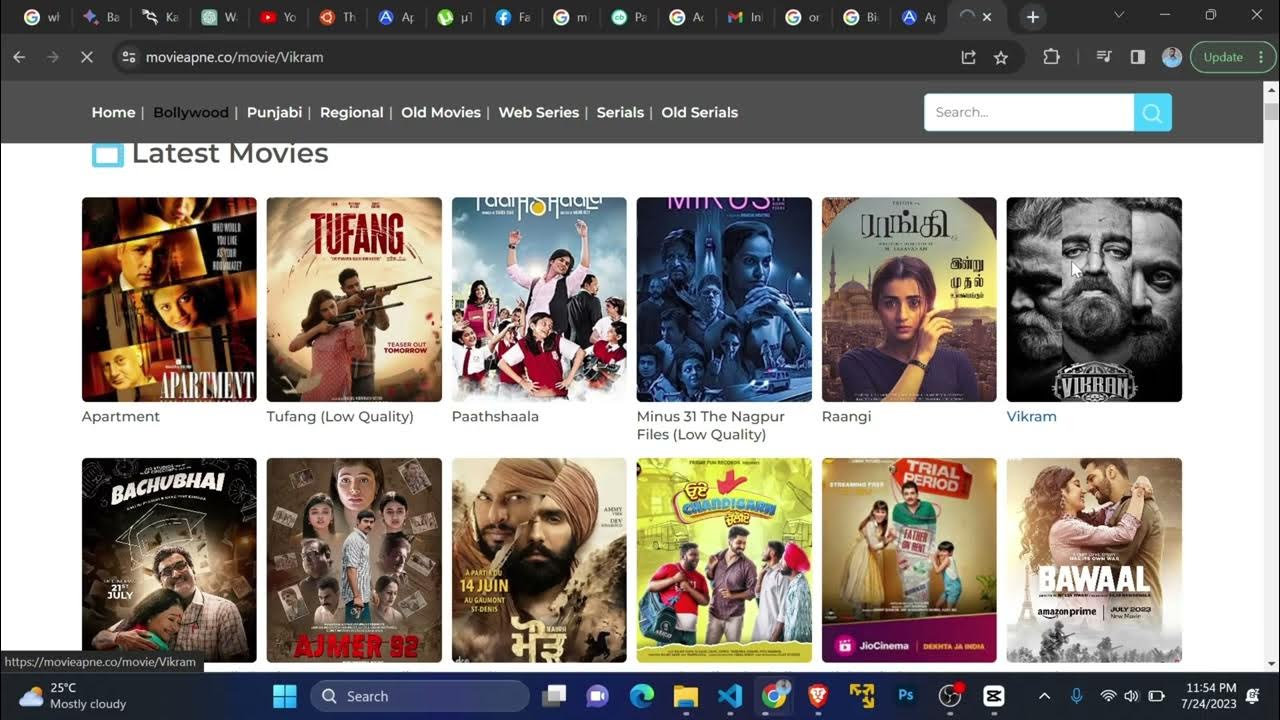Open Task View from taskbar

pos(554,696)
